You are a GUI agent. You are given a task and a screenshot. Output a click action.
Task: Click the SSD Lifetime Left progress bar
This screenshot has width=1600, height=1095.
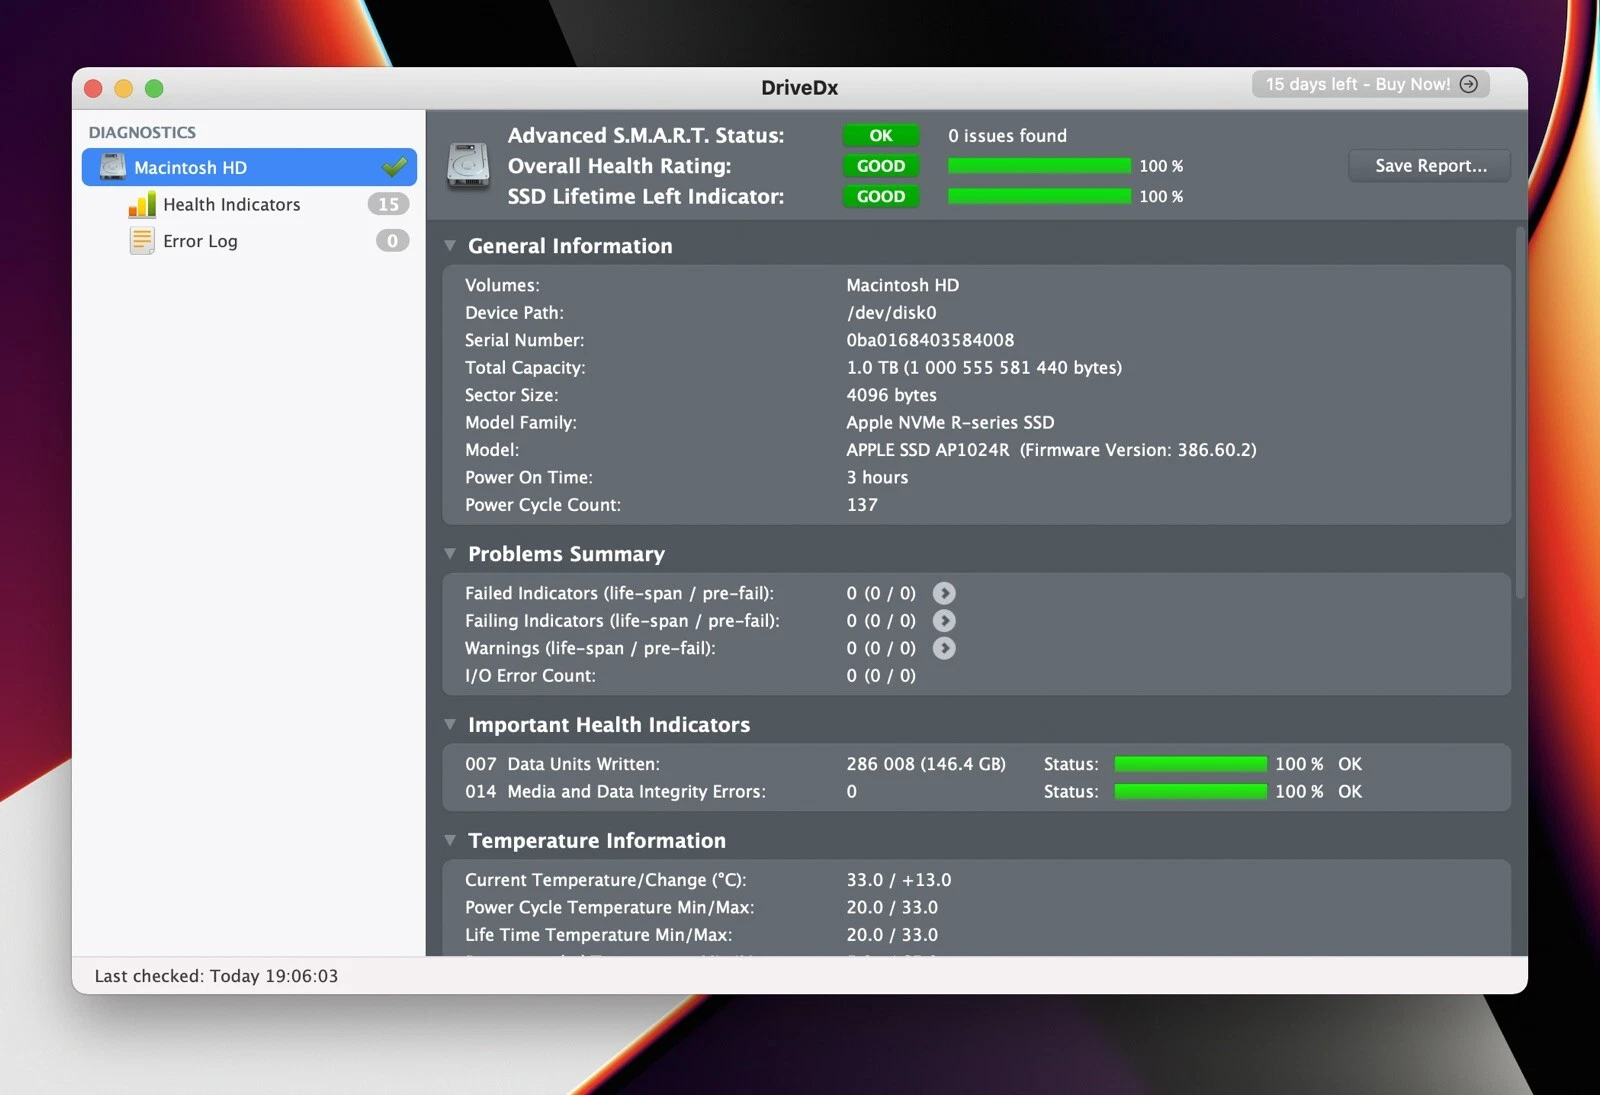[1039, 196]
